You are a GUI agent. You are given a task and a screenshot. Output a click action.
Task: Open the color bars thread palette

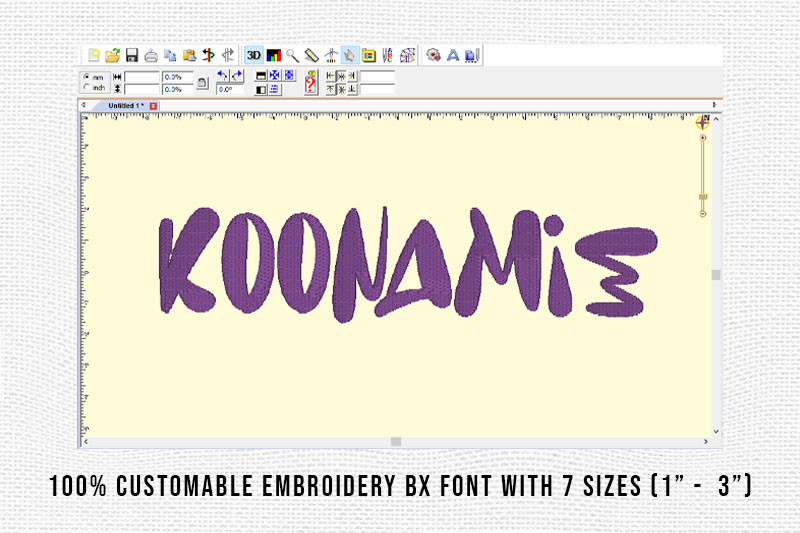coord(274,55)
